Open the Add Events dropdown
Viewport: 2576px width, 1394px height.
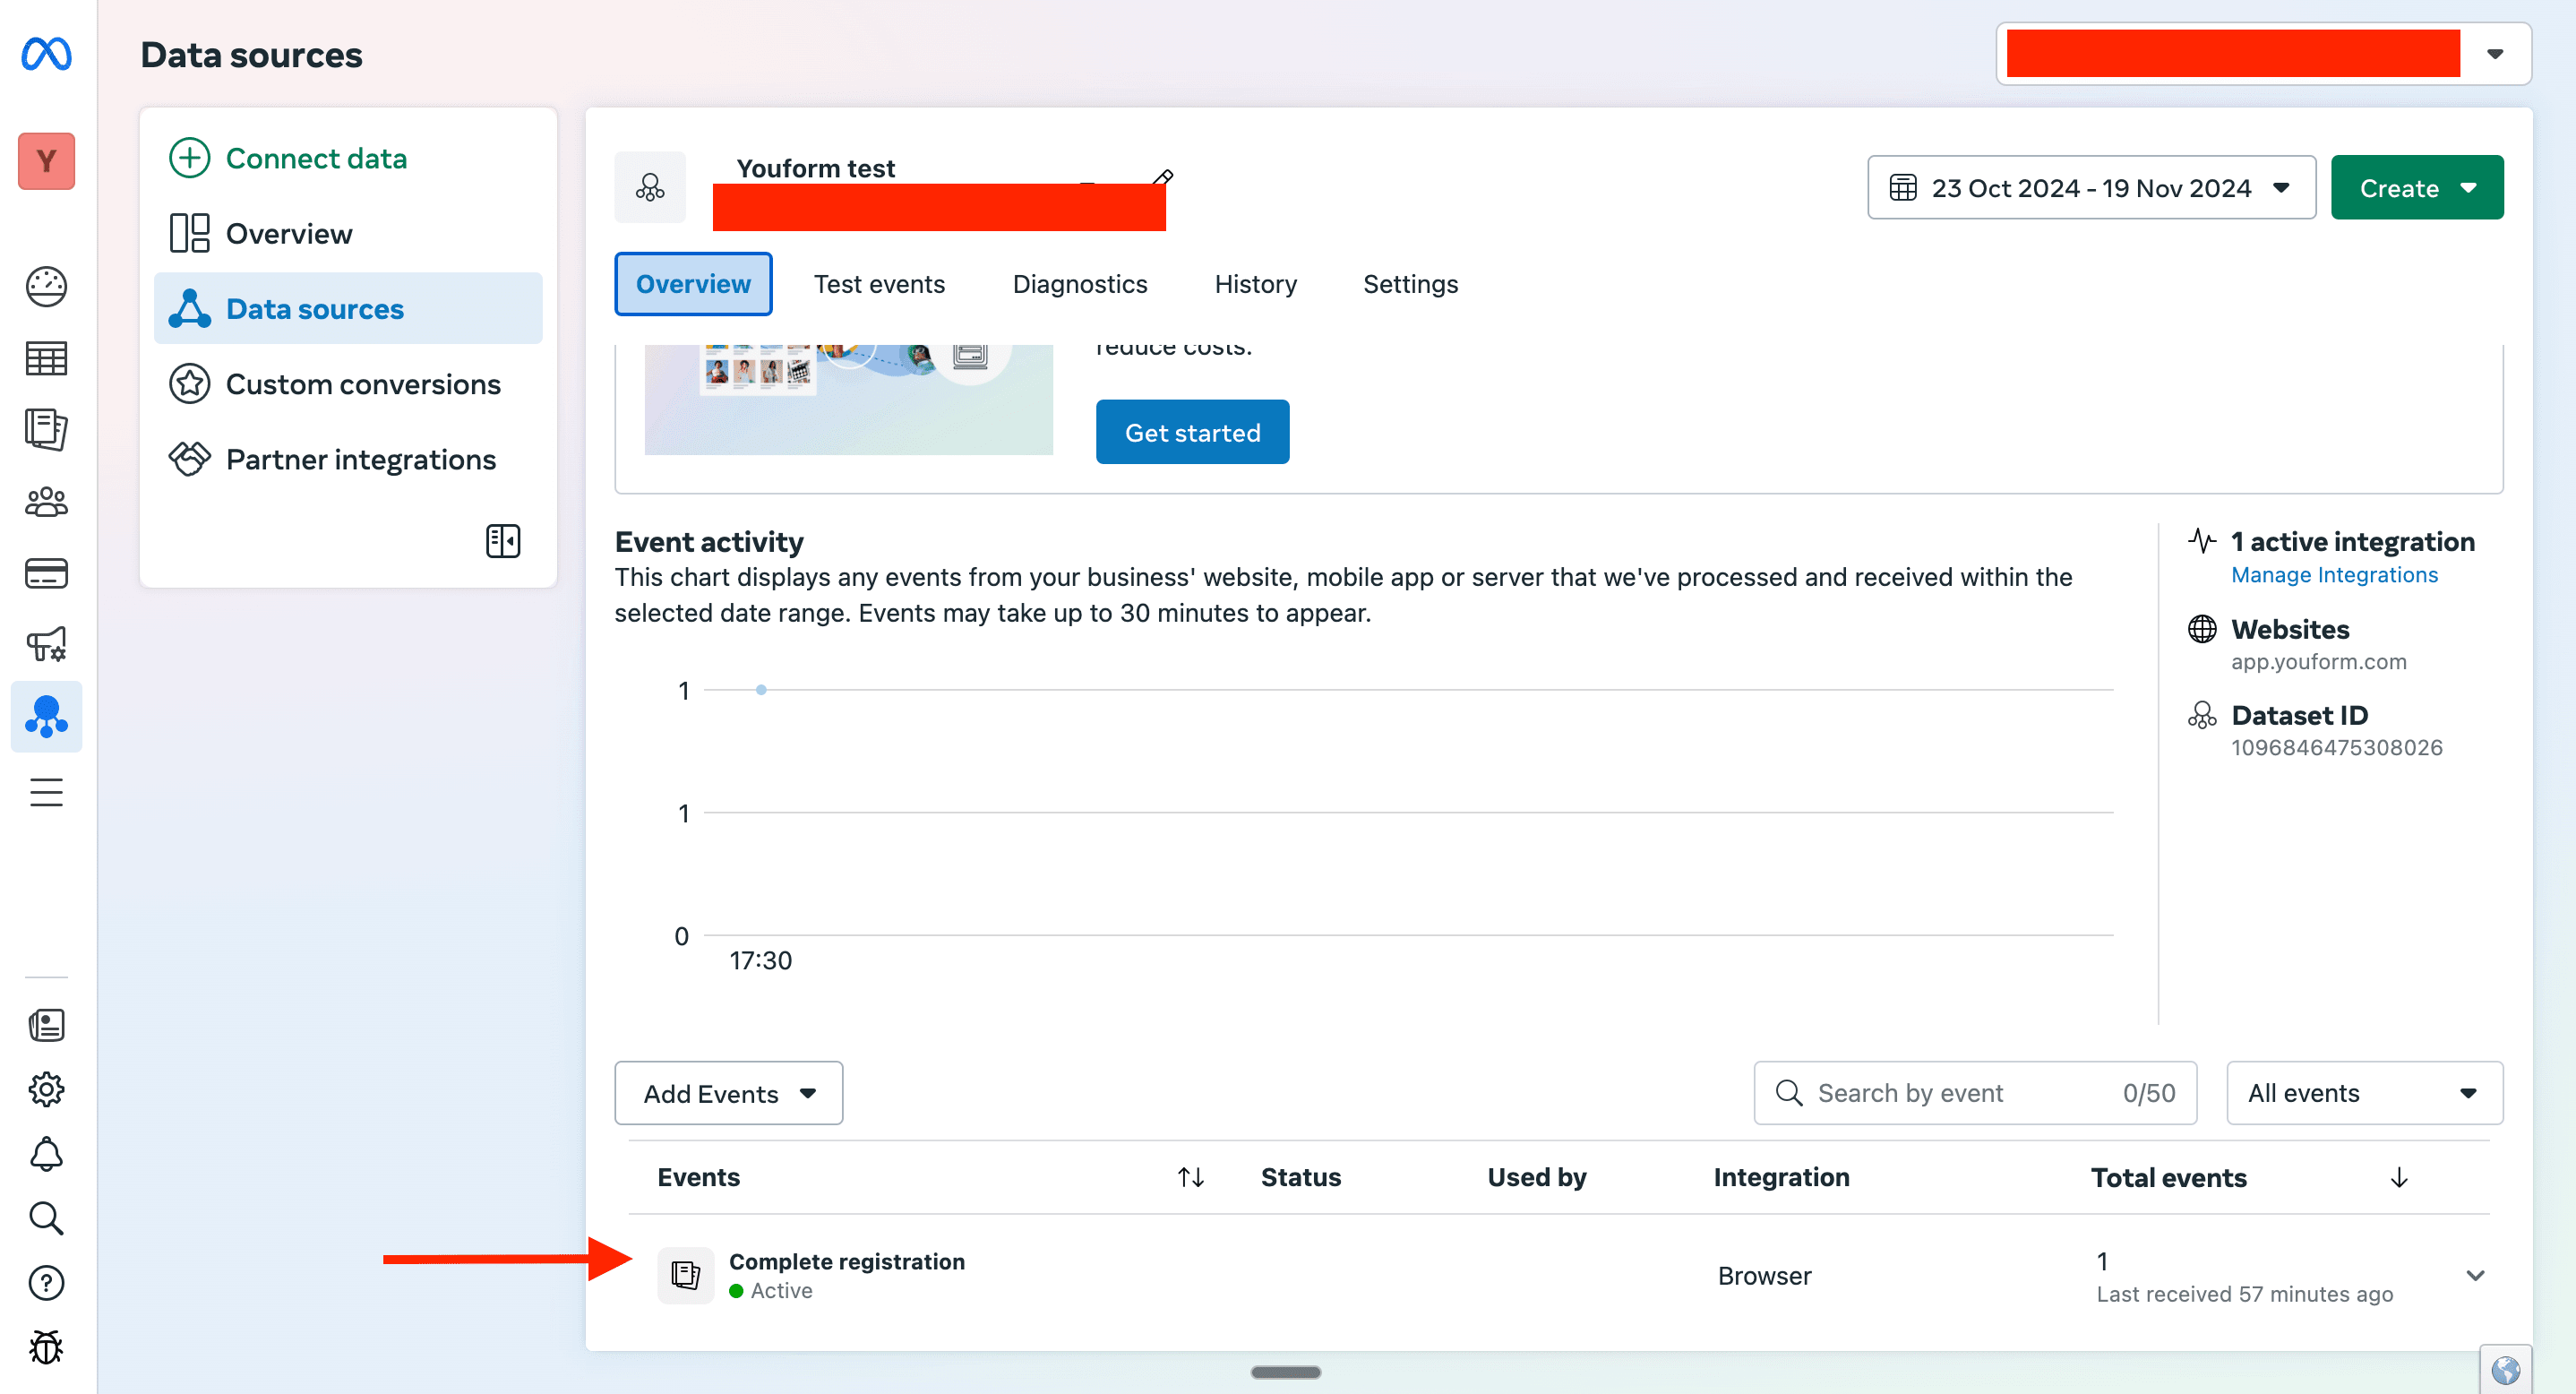(x=728, y=1093)
